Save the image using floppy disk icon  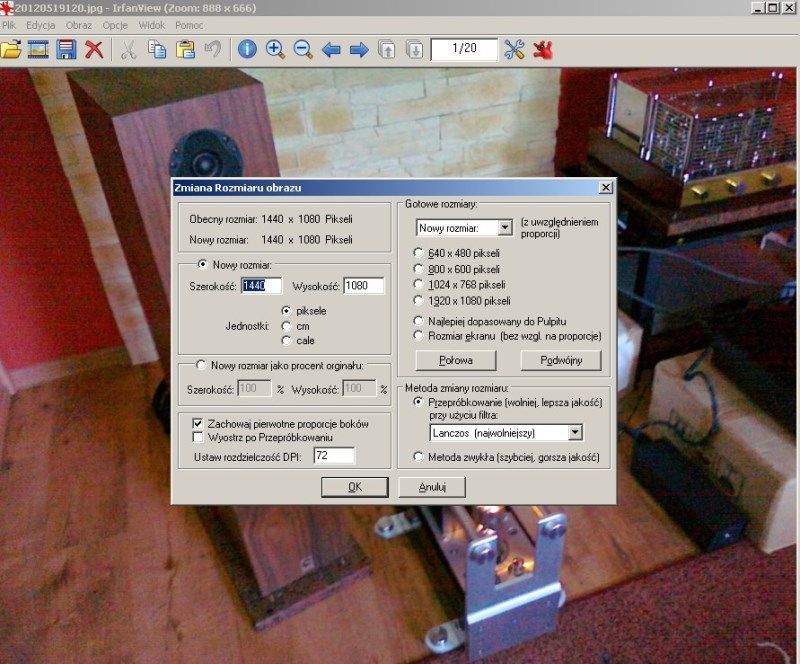click(66, 50)
